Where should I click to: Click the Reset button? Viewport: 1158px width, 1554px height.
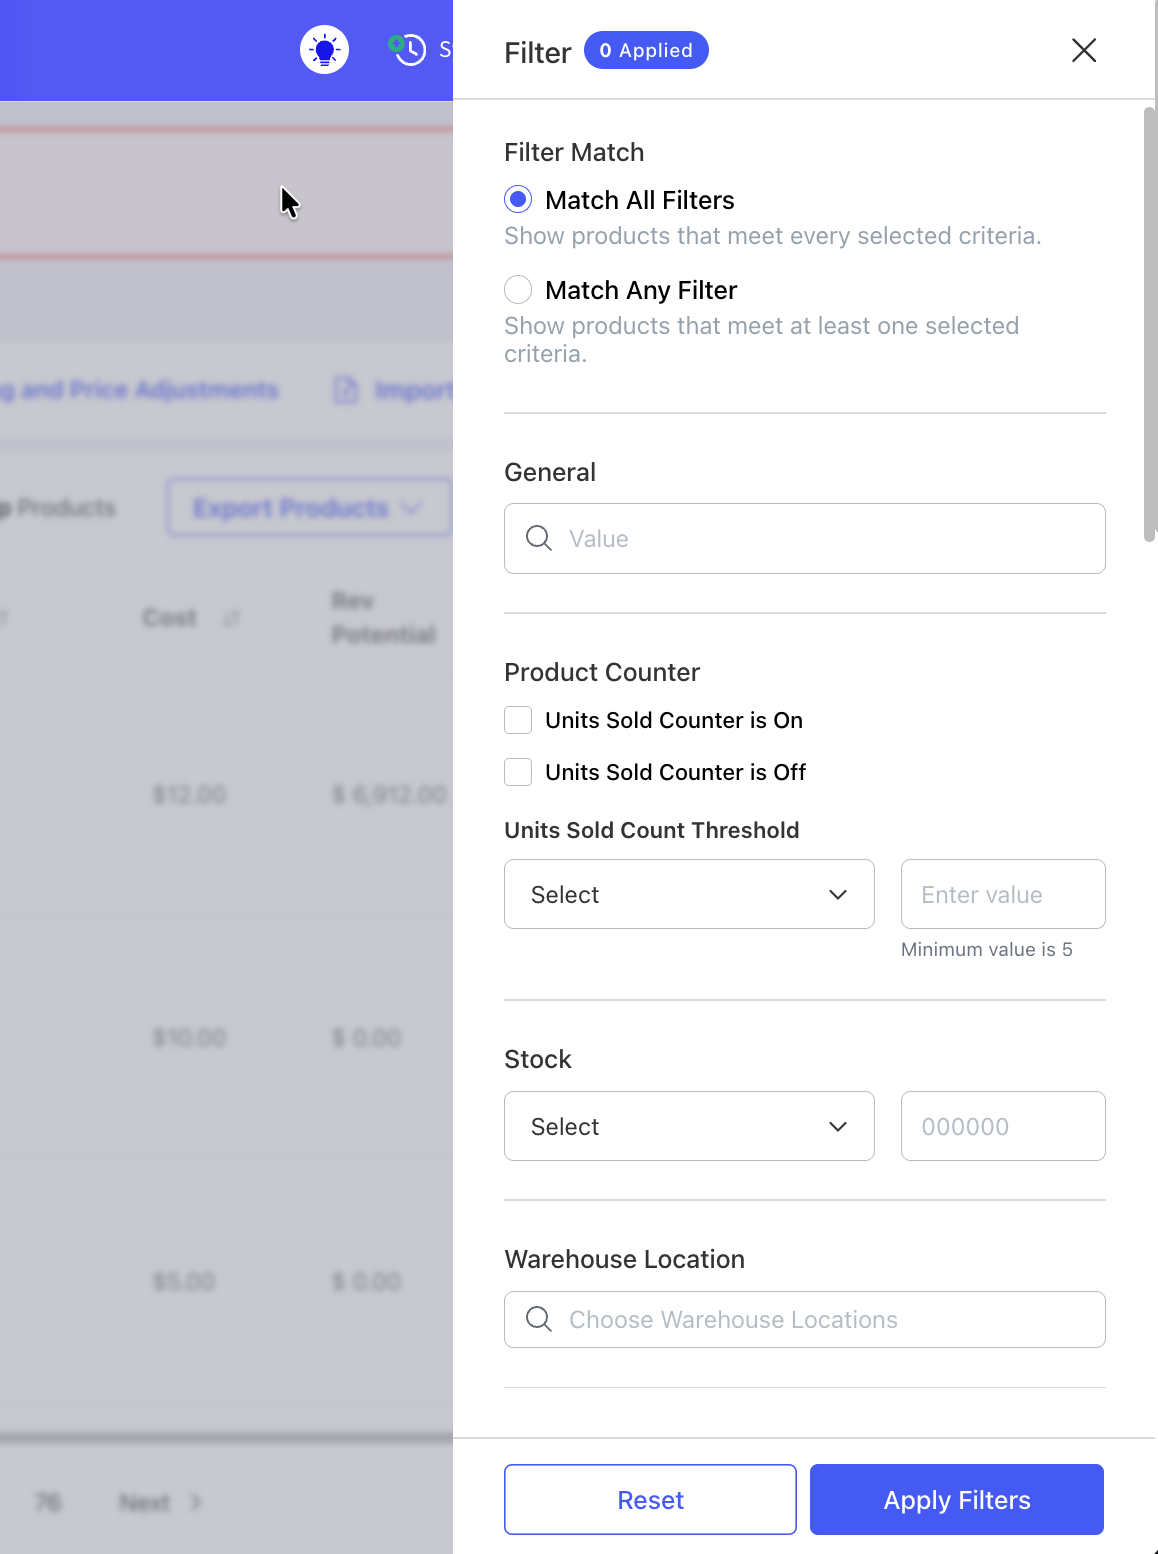pos(650,1499)
